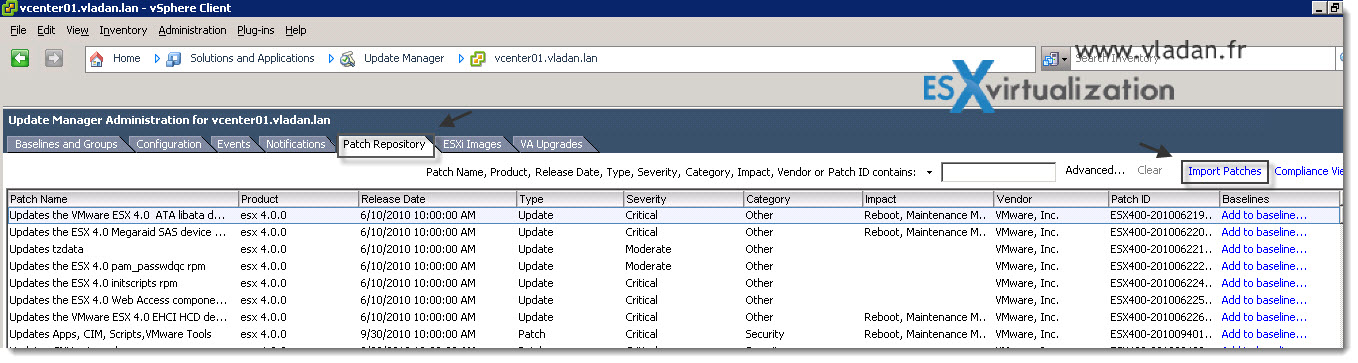Click the Forward navigation arrow
Image resolution: width=1358 pixels, height=363 pixels.
click(x=54, y=58)
